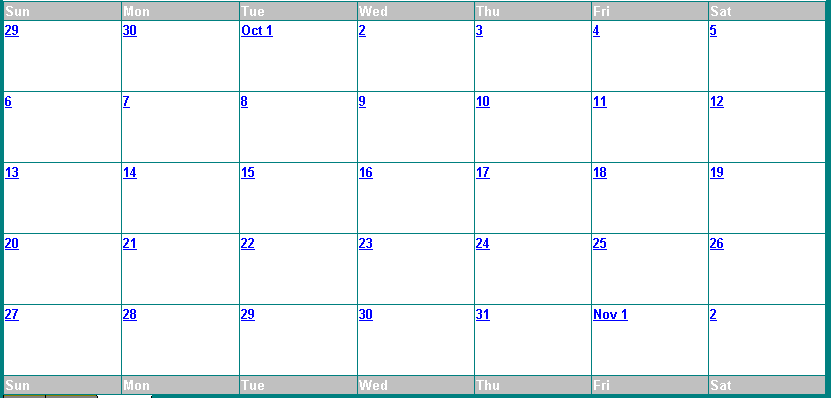
Task: Click the date link for Saturday 5
Action: [x=713, y=31]
